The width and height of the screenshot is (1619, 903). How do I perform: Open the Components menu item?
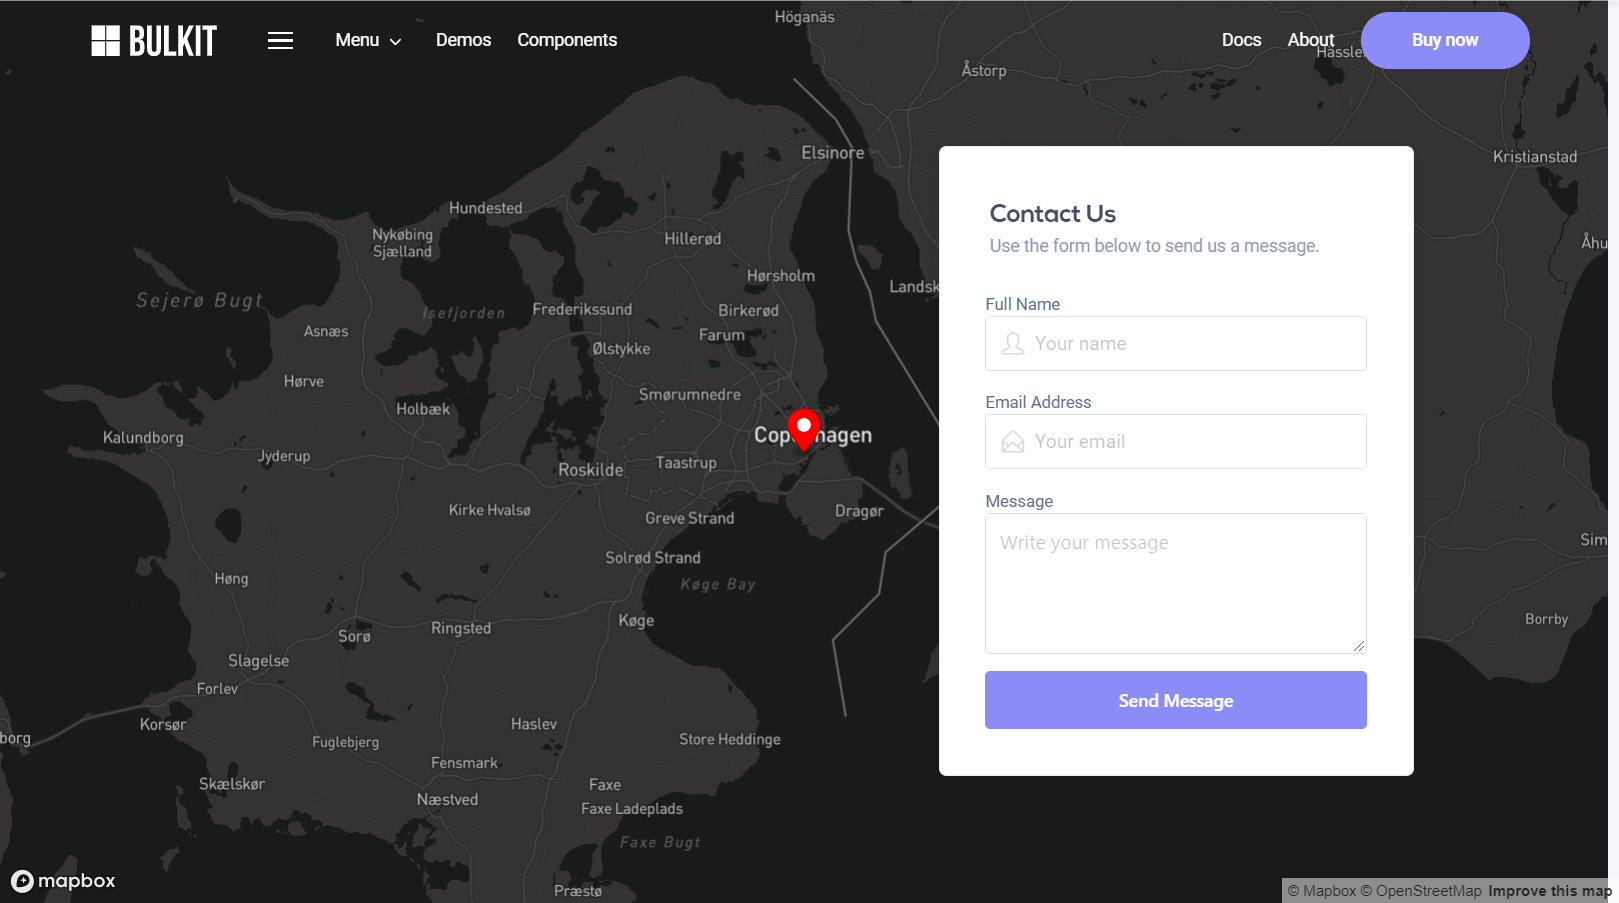click(x=567, y=41)
